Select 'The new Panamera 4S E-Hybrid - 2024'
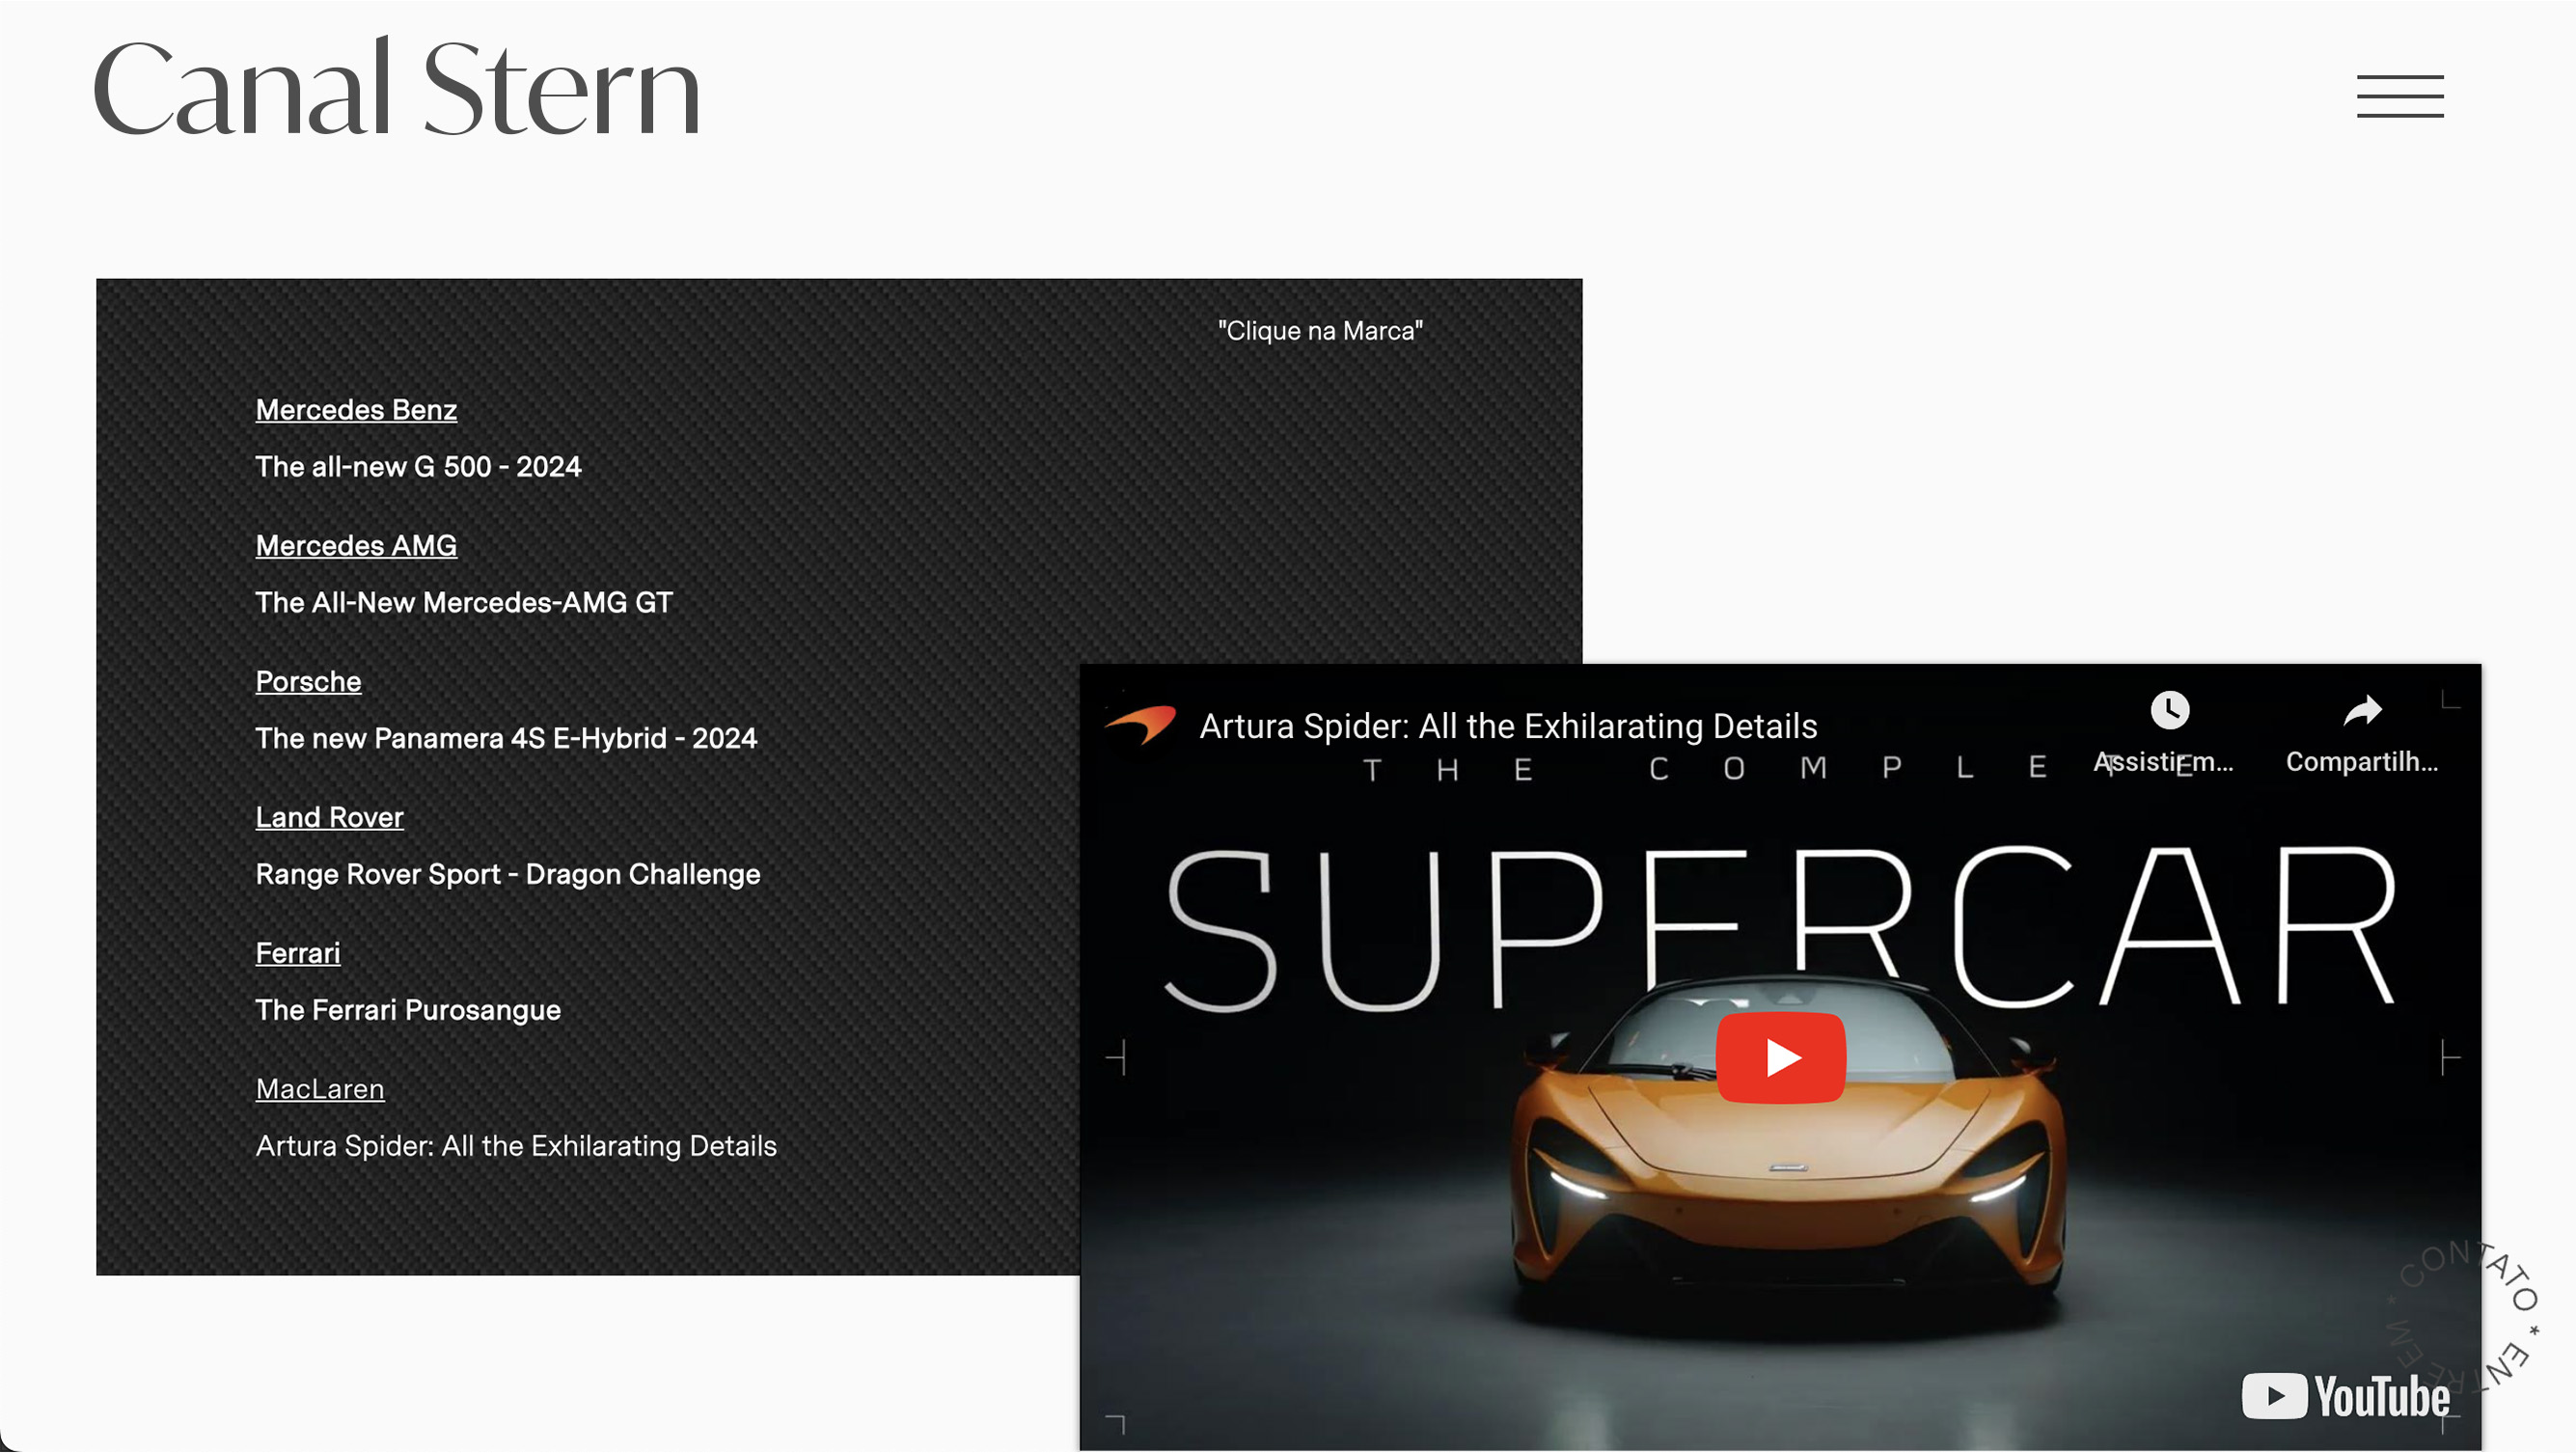2576x1453 pixels. (x=506, y=739)
